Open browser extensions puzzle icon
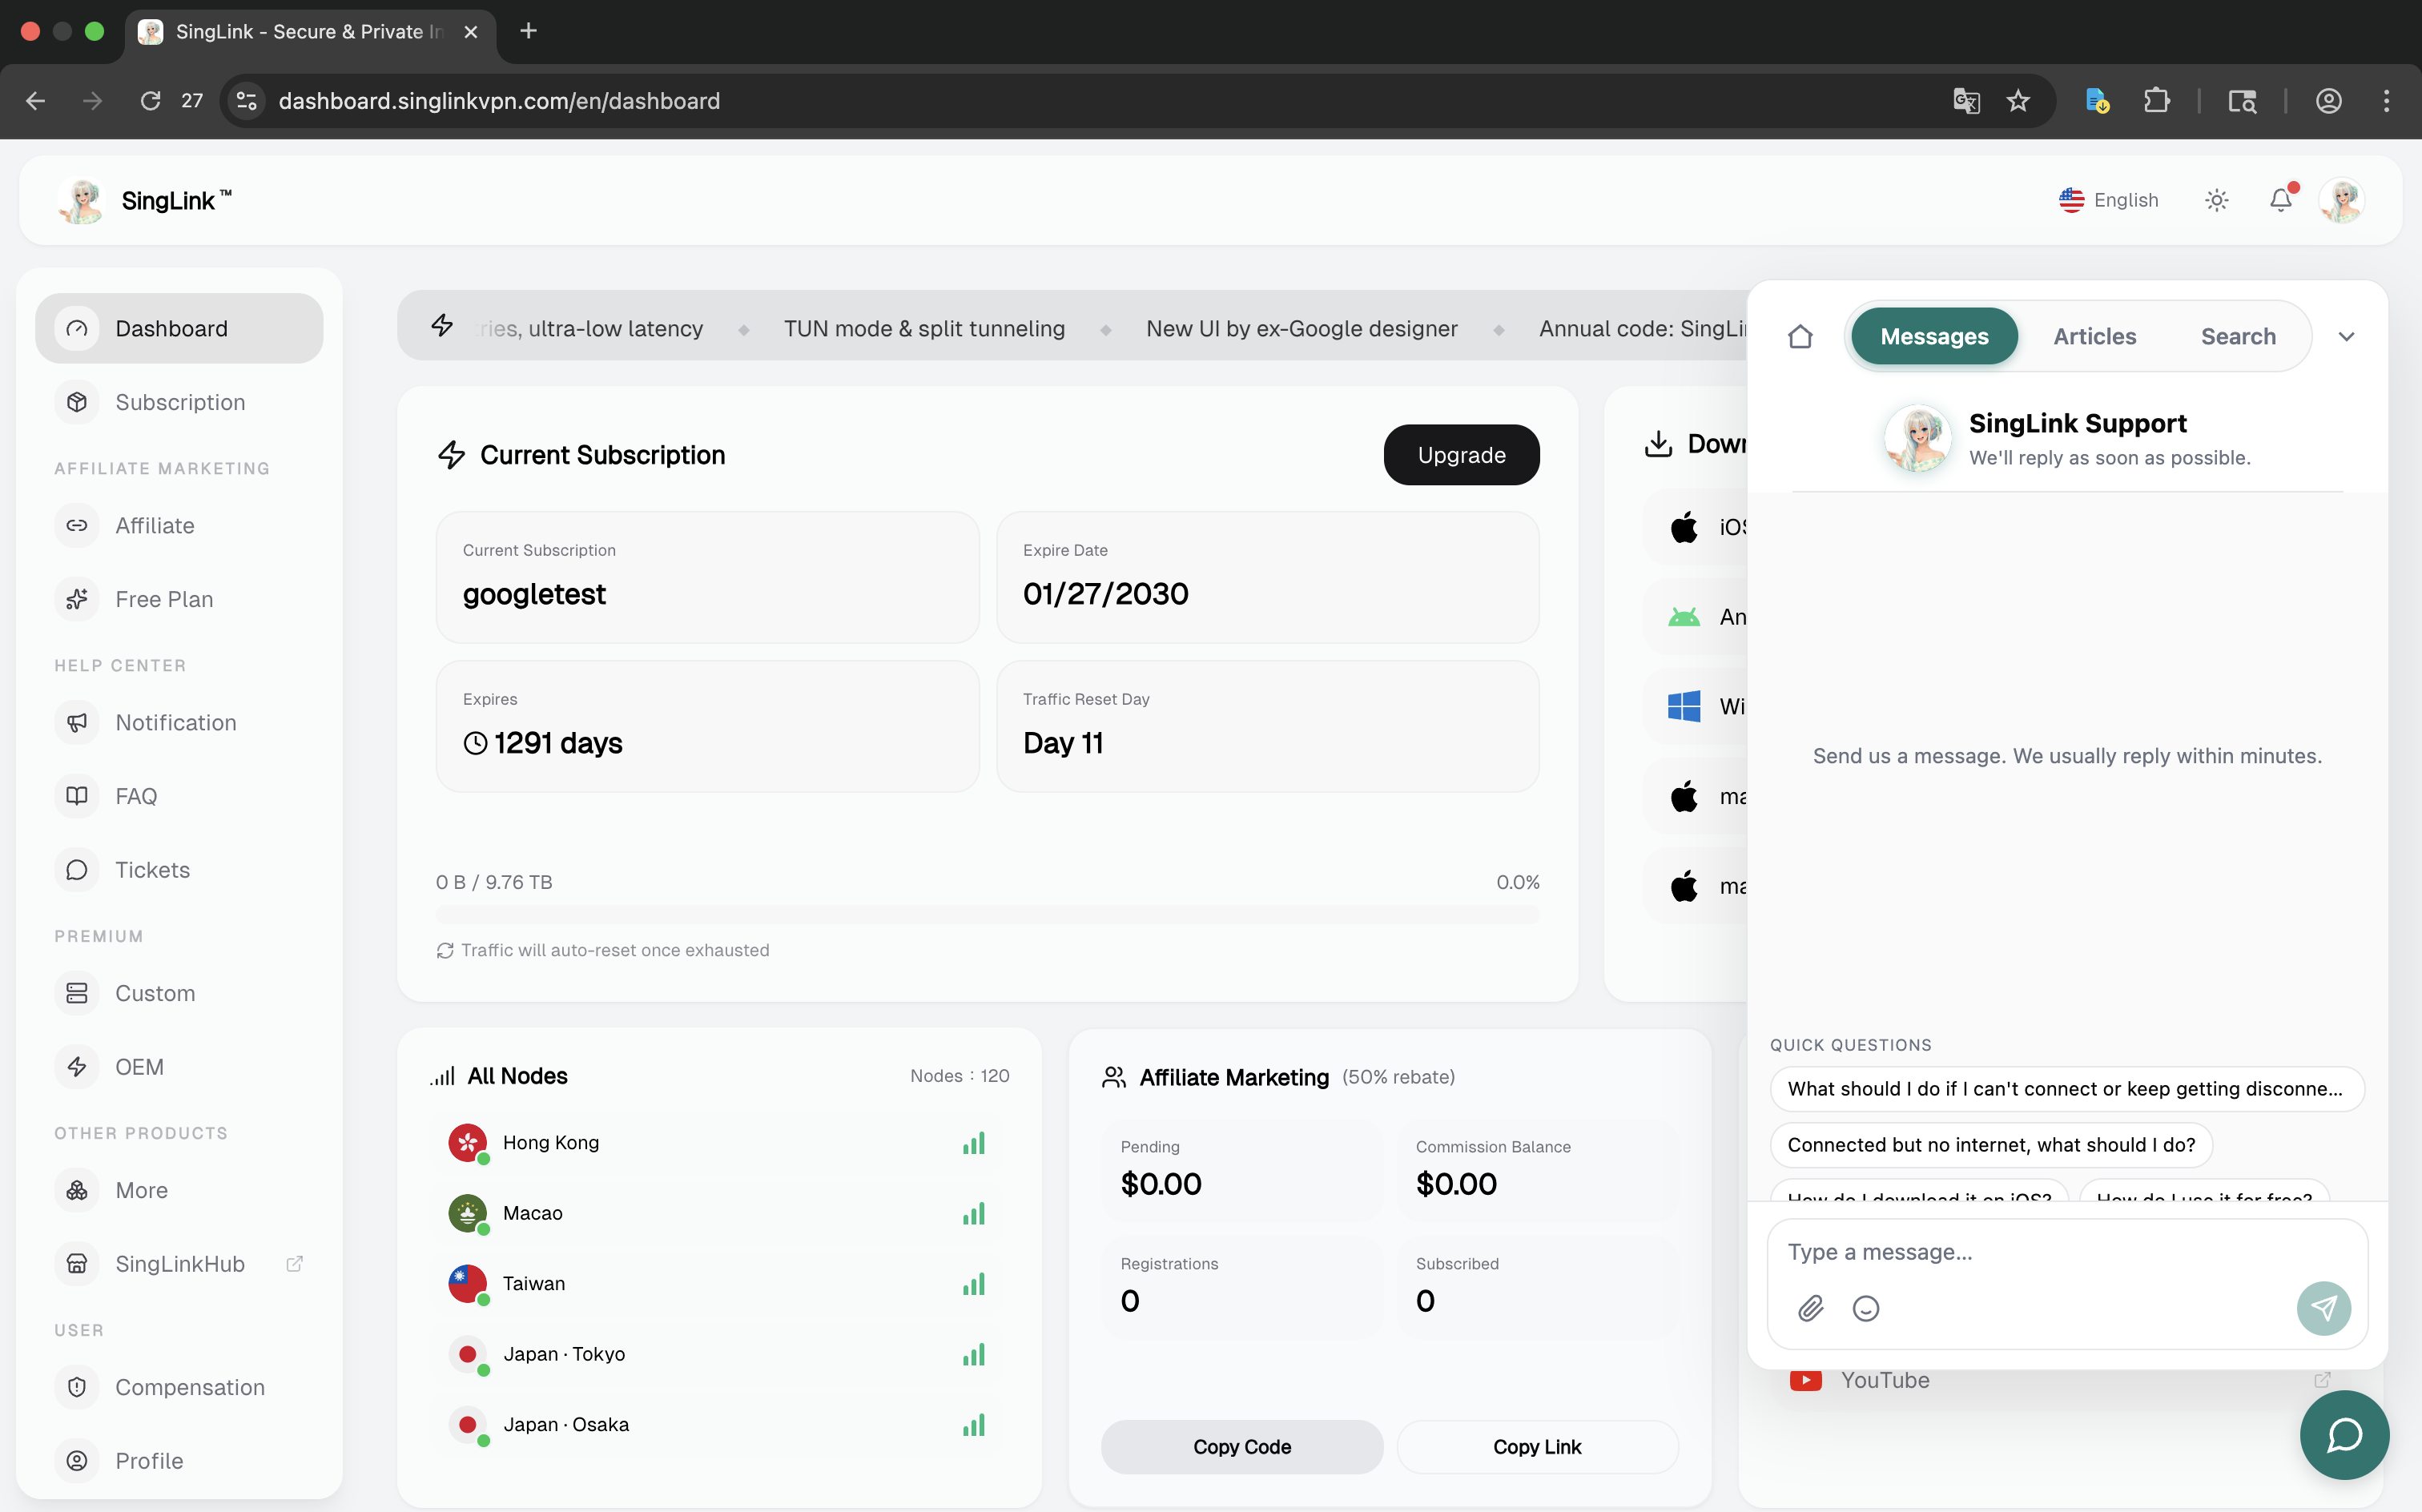This screenshot has width=2422, height=1512. (2156, 101)
